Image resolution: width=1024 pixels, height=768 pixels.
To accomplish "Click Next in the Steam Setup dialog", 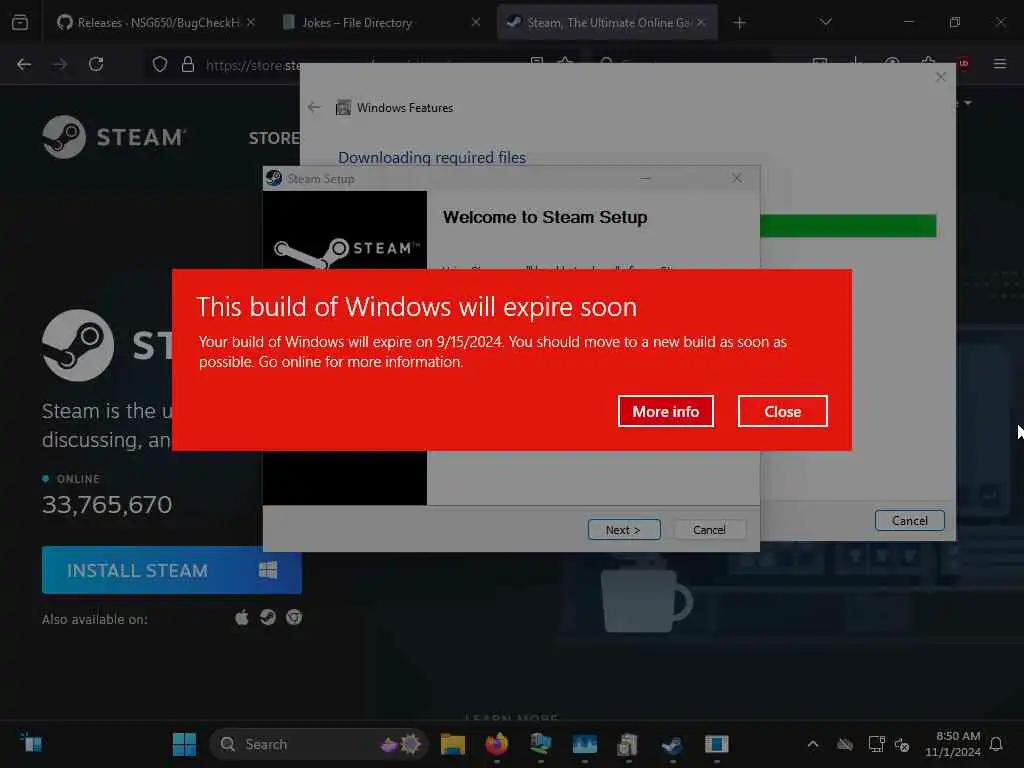I will point(624,530).
